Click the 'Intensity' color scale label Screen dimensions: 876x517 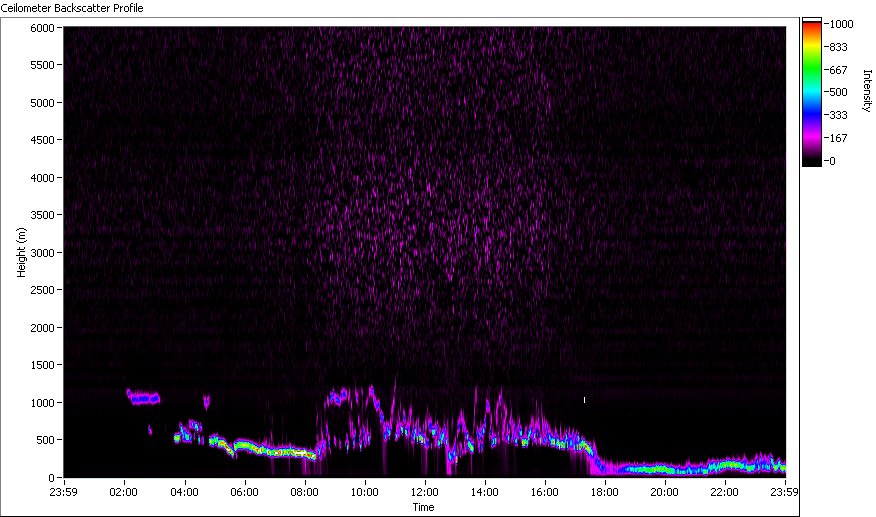867,91
